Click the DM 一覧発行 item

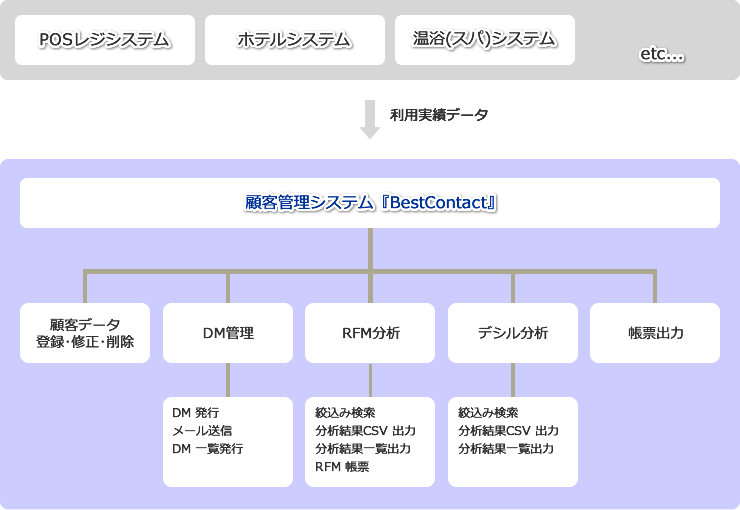208,449
